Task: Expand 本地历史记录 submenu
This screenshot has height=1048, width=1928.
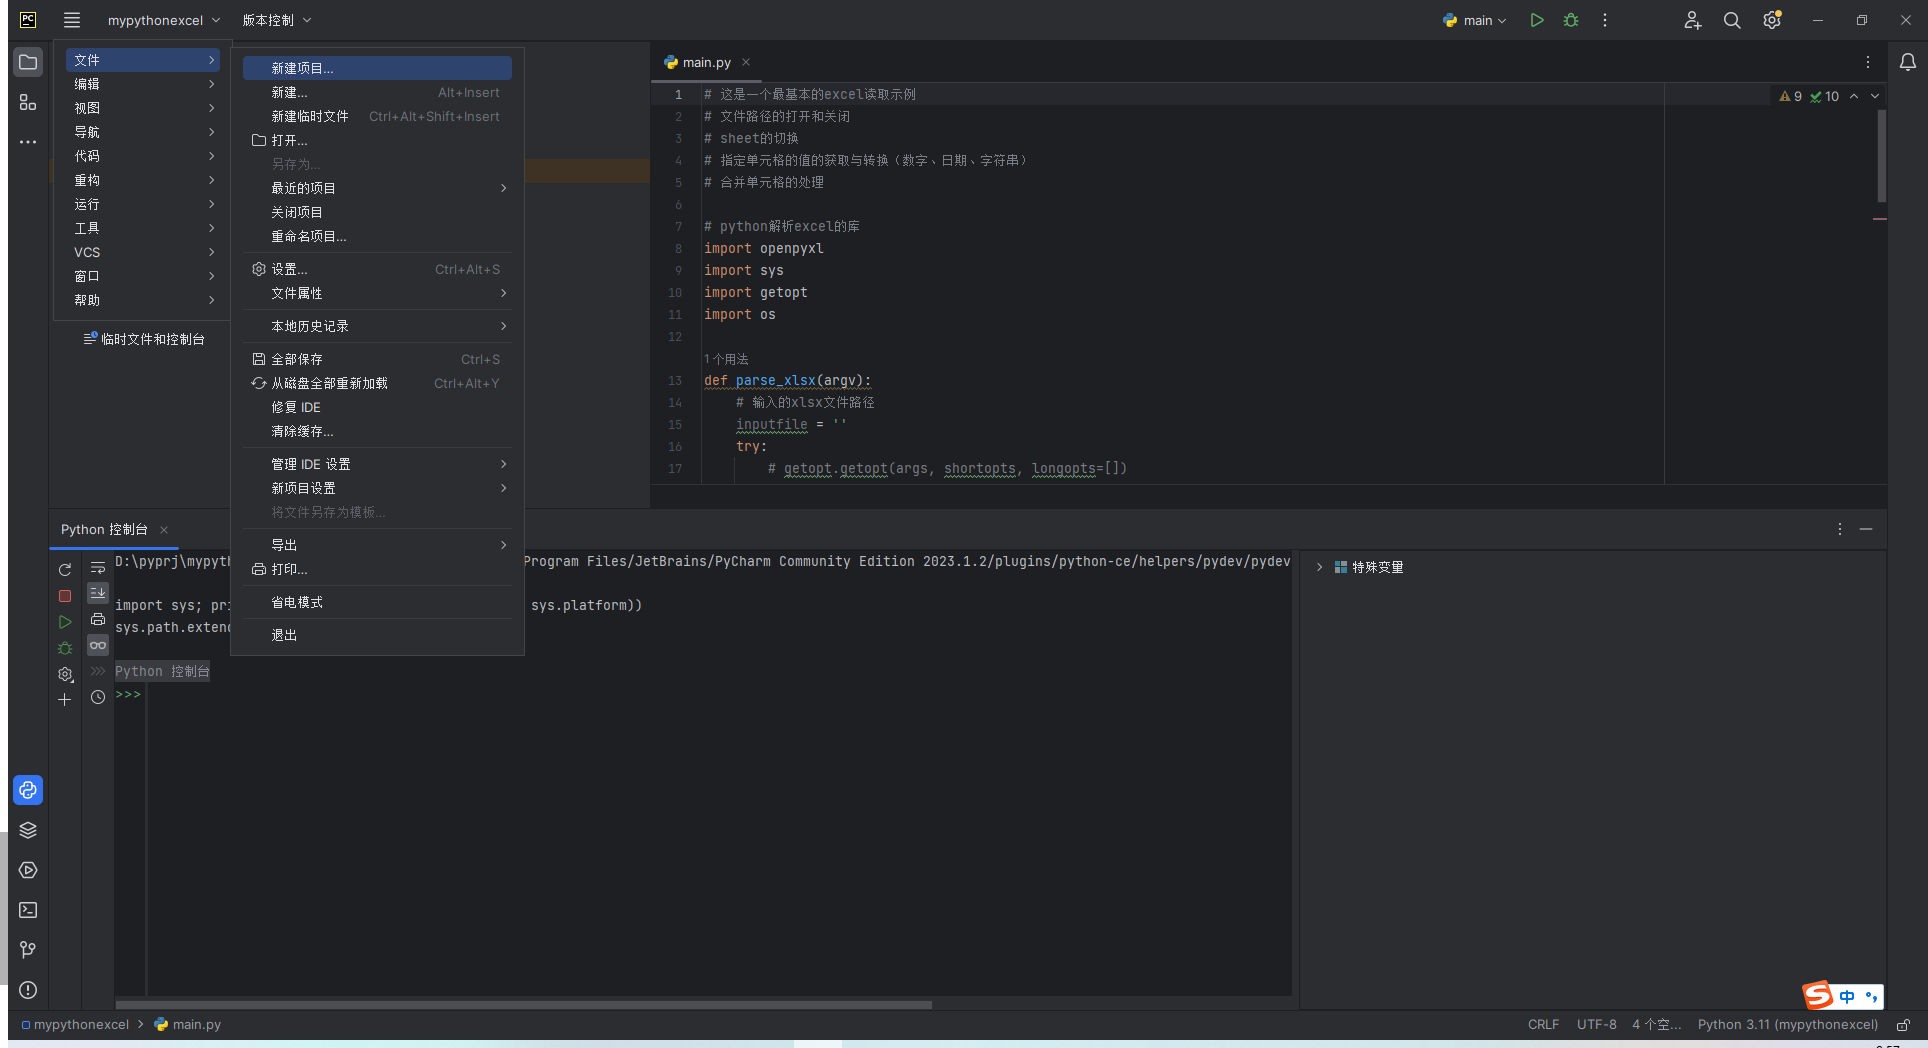Action: click(x=378, y=326)
